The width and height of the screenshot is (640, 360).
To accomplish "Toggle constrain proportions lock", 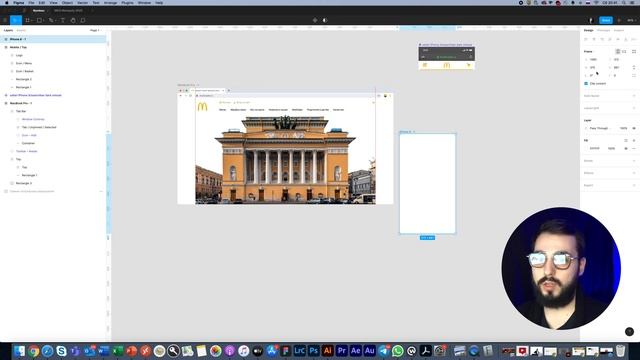I will coord(634,67).
